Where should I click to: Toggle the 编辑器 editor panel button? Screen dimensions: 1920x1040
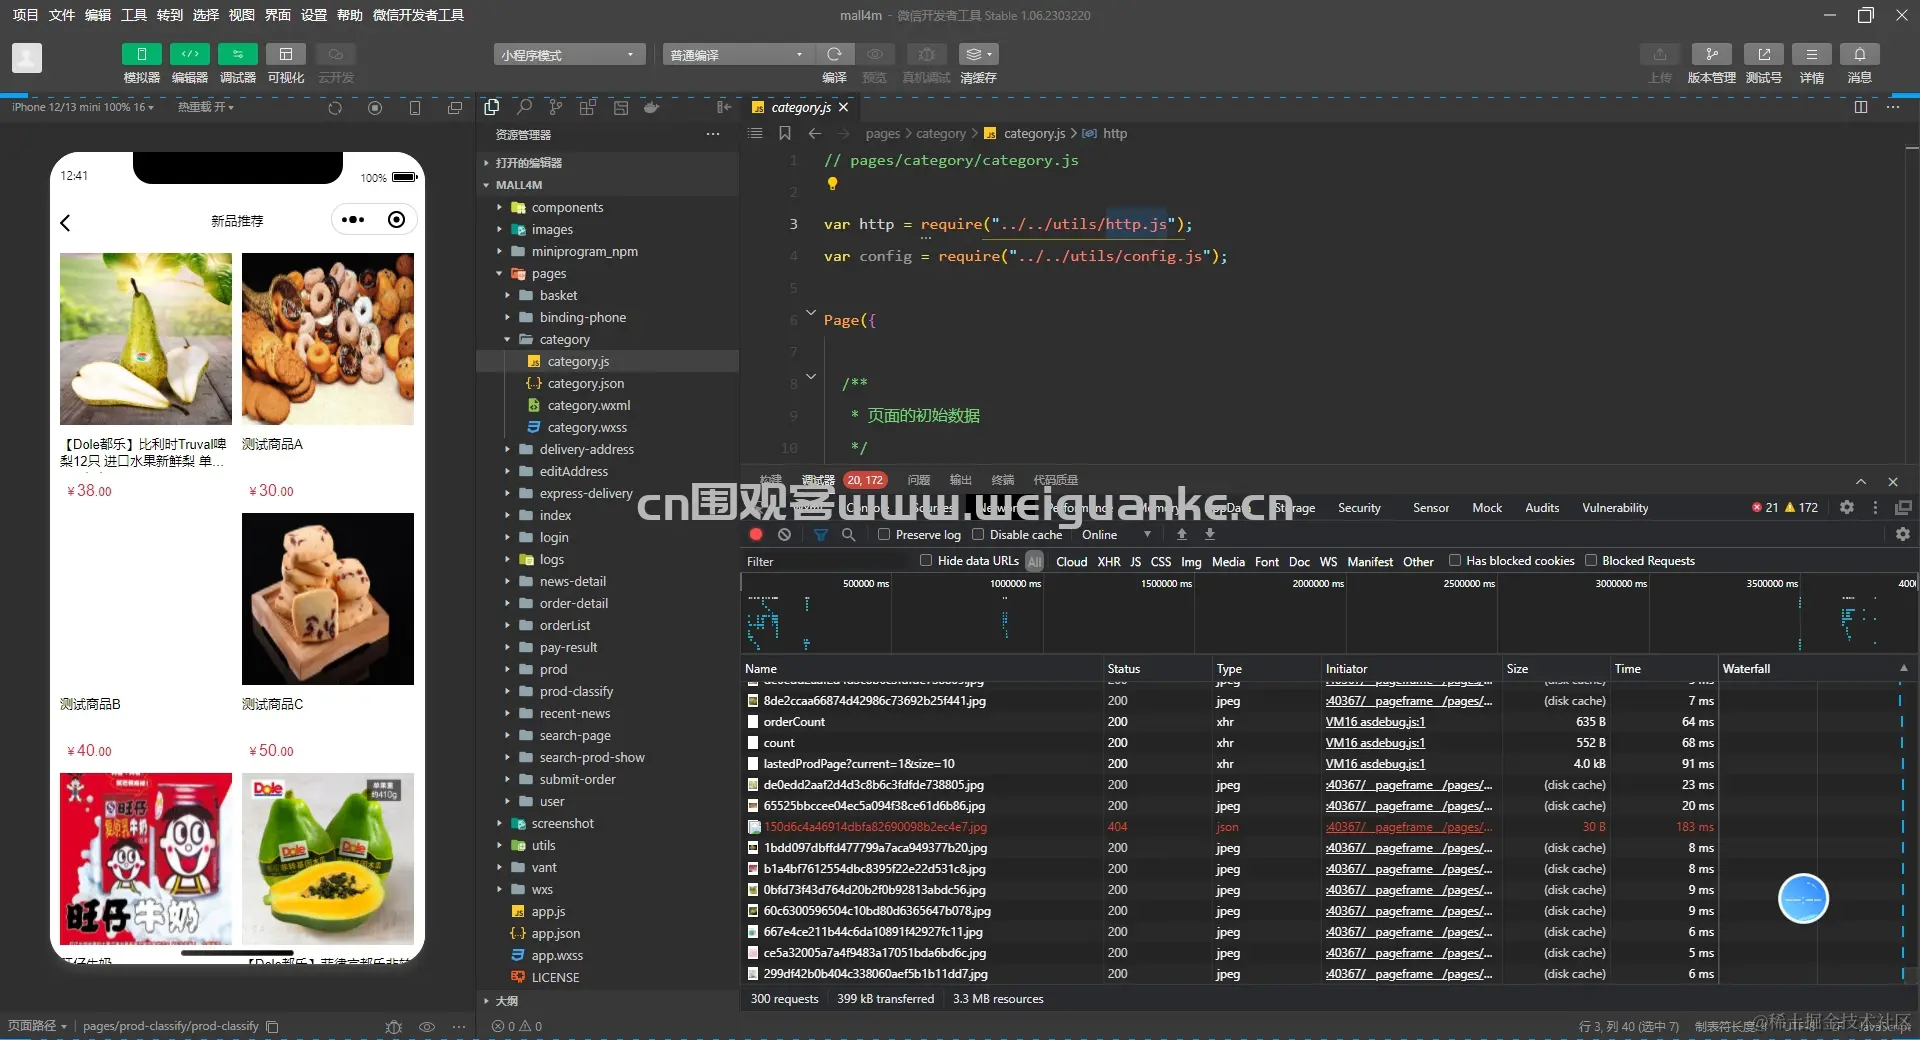pyautogui.click(x=190, y=54)
